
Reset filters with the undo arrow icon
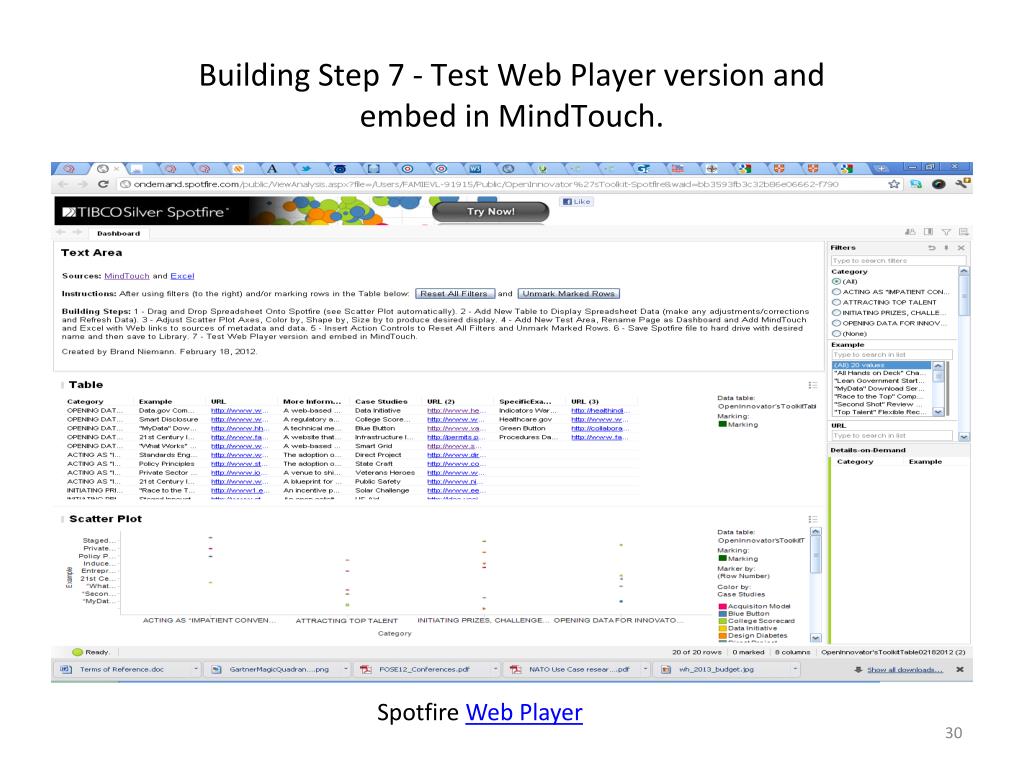pos(932,248)
